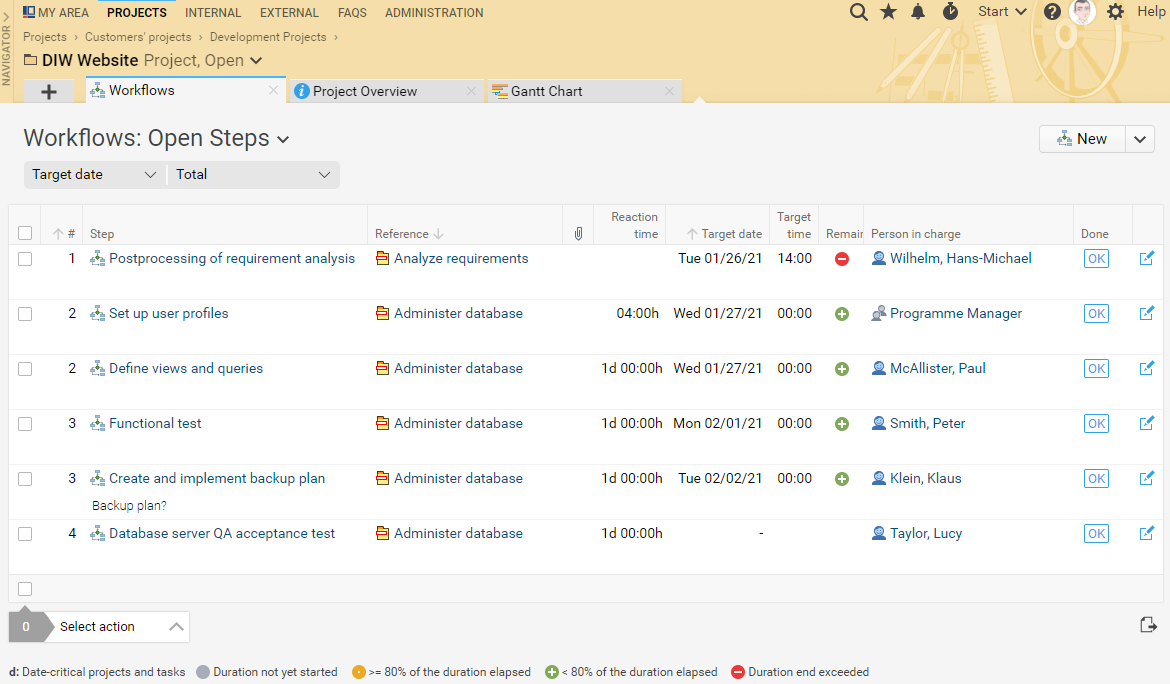
Task: Open the arrow dropdown next to New
Action: (1141, 140)
